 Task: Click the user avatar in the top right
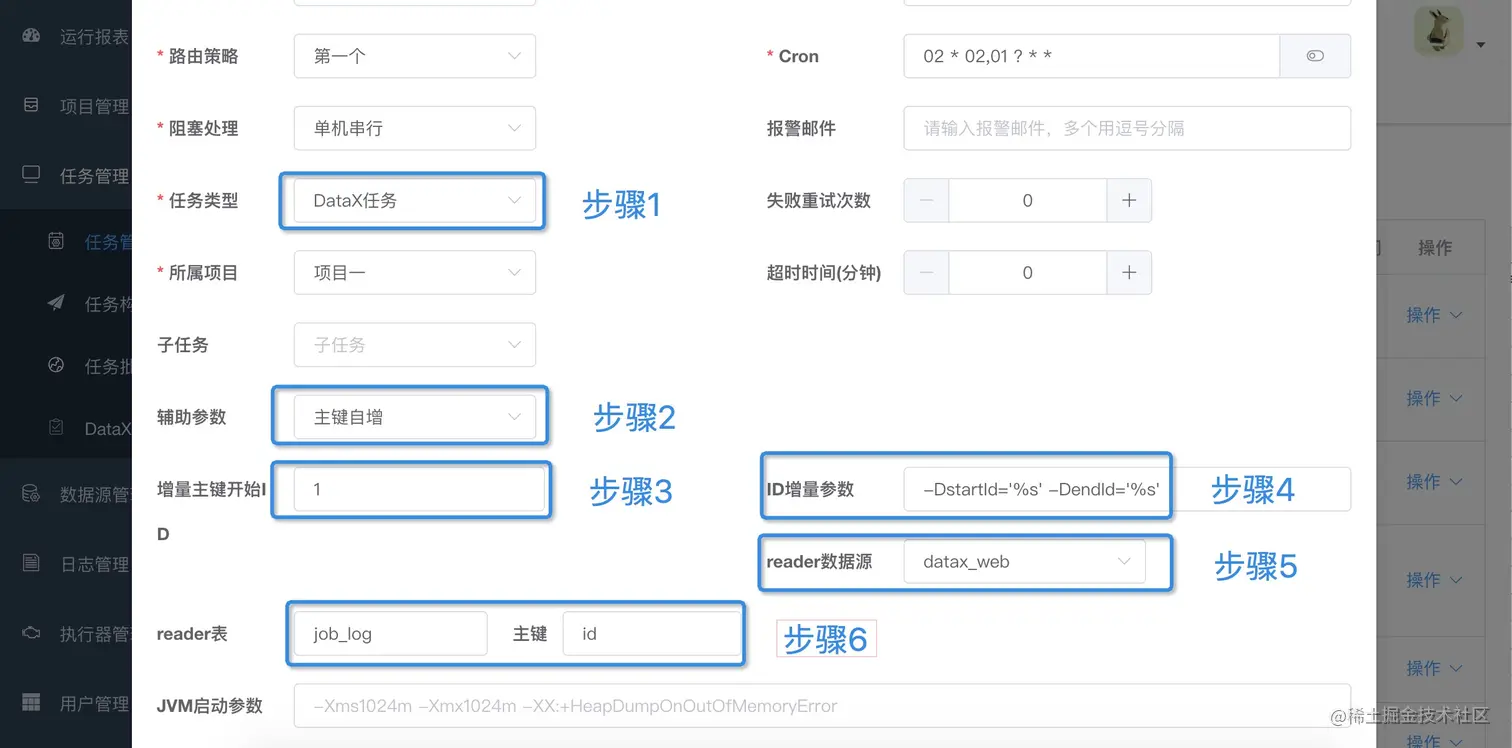point(1438,32)
